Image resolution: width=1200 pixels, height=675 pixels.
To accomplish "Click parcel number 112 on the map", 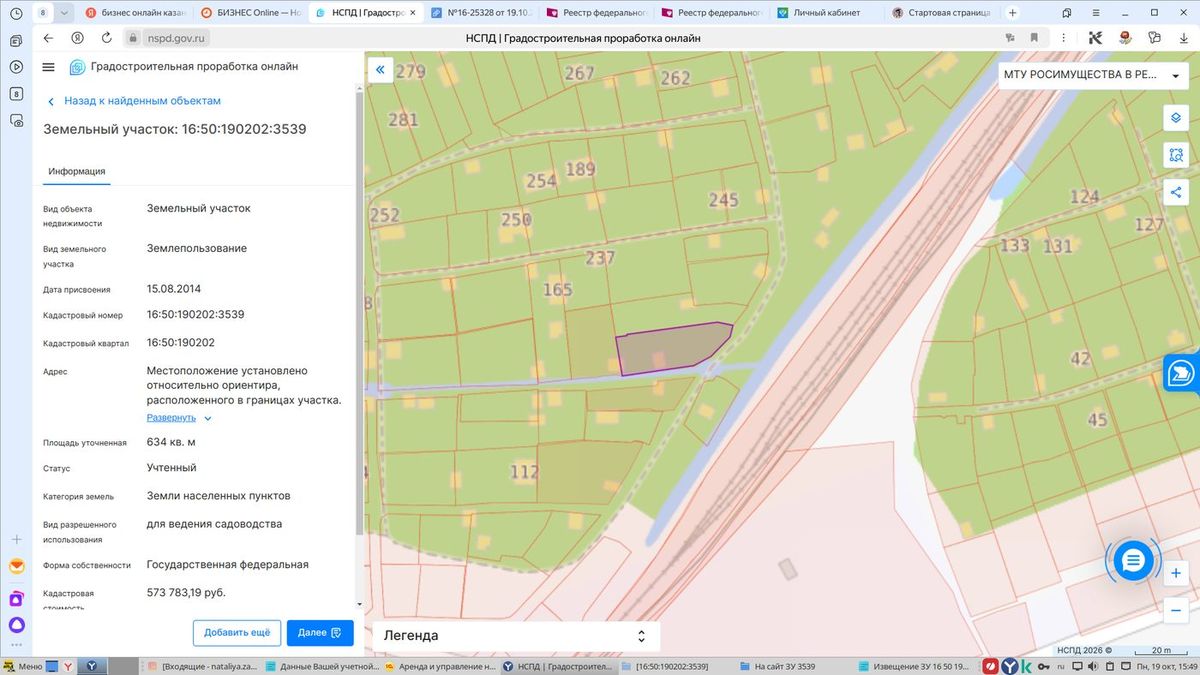I will [x=525, y=472].
